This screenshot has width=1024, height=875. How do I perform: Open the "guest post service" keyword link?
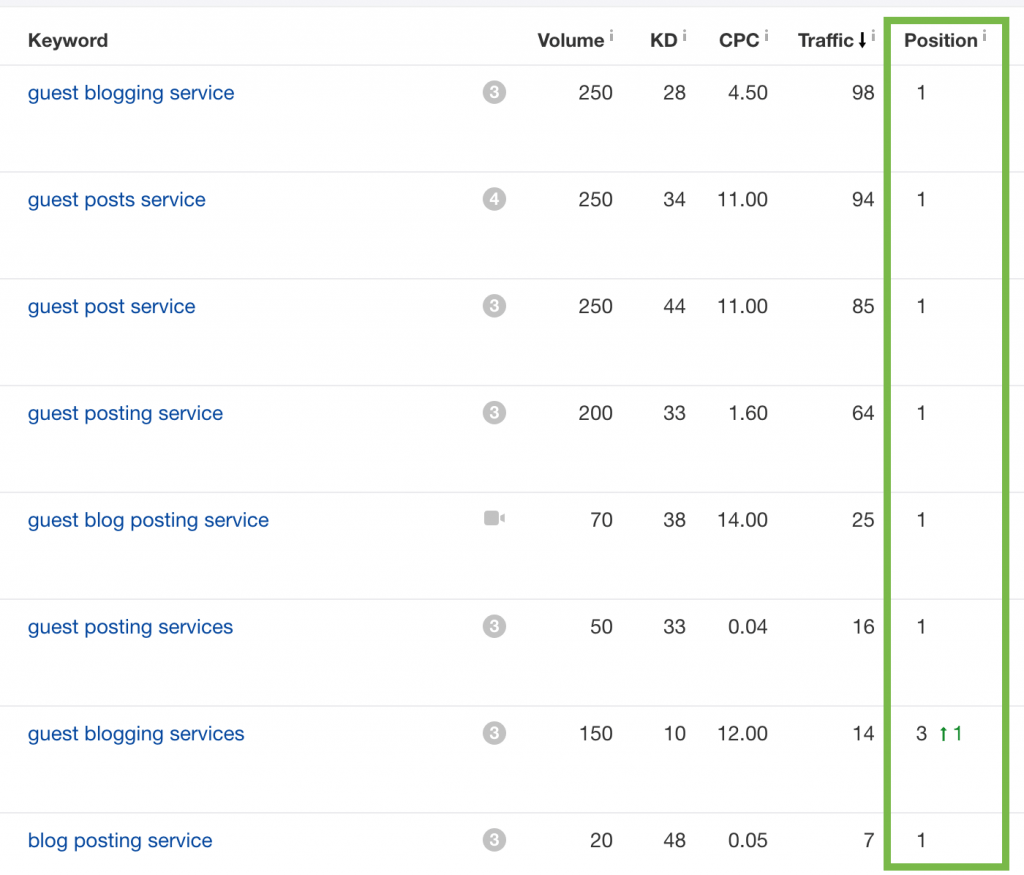pos(111,307)
